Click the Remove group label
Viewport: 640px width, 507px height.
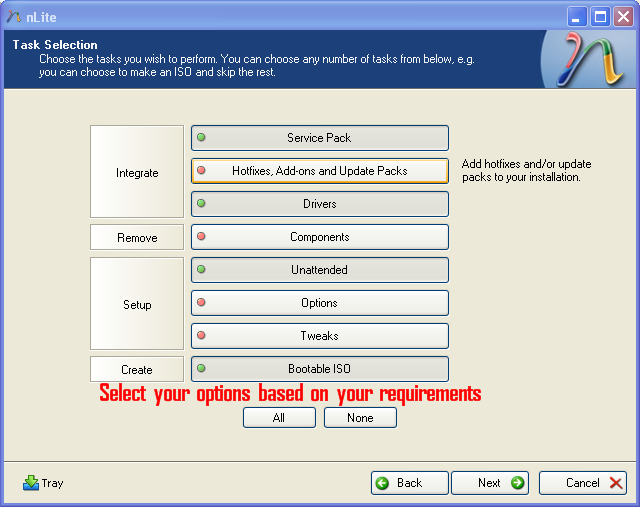[x=137, y=237]
